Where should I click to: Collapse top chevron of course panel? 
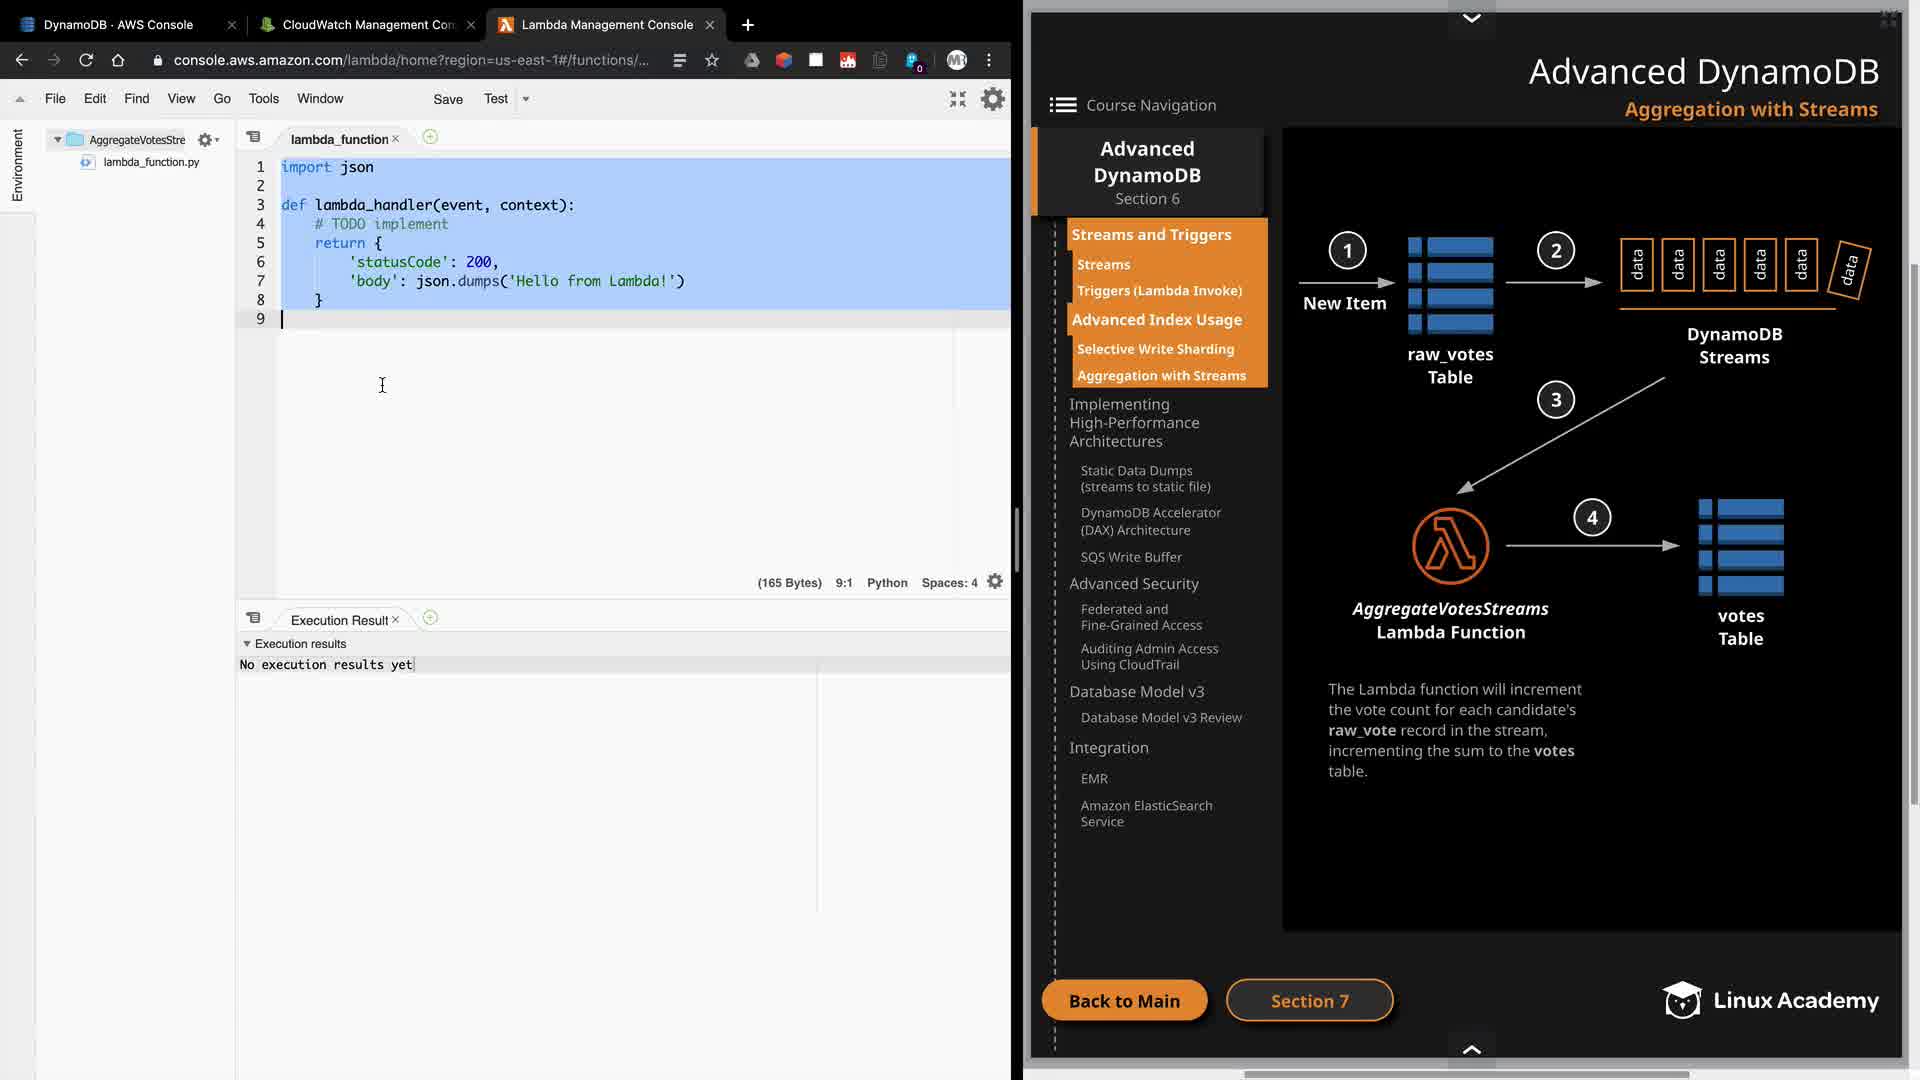point(1471,17)
